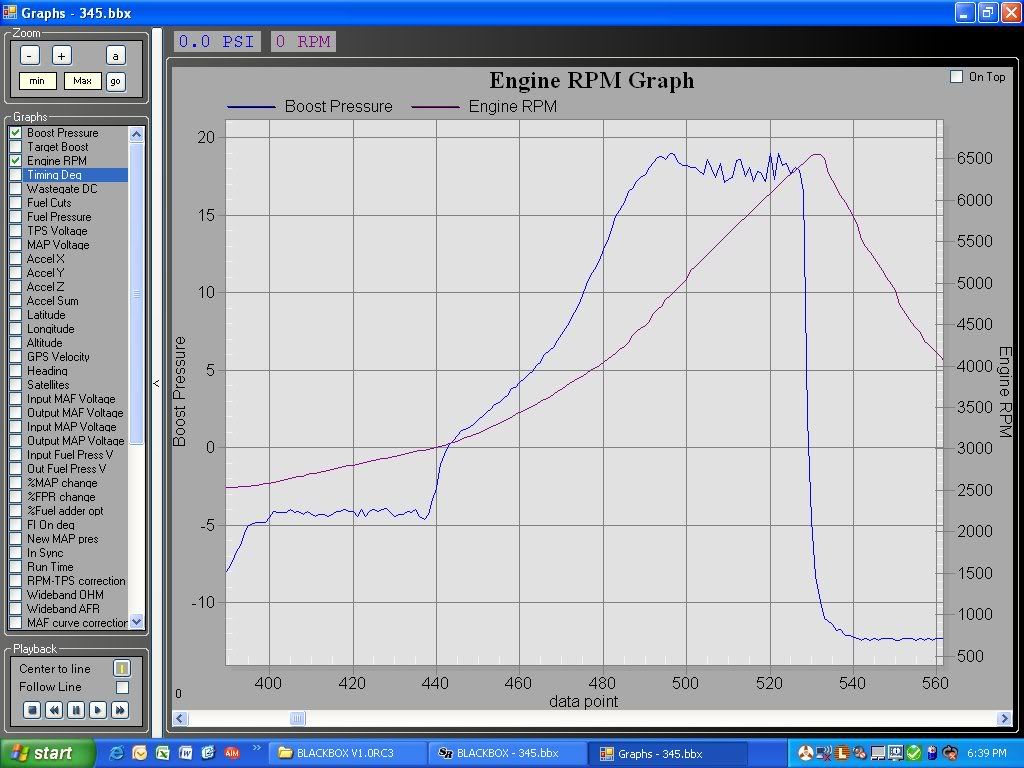Zoom out with the minus button
The height and width of the screenshot is (768, 1024).
[x=30, y=56]
